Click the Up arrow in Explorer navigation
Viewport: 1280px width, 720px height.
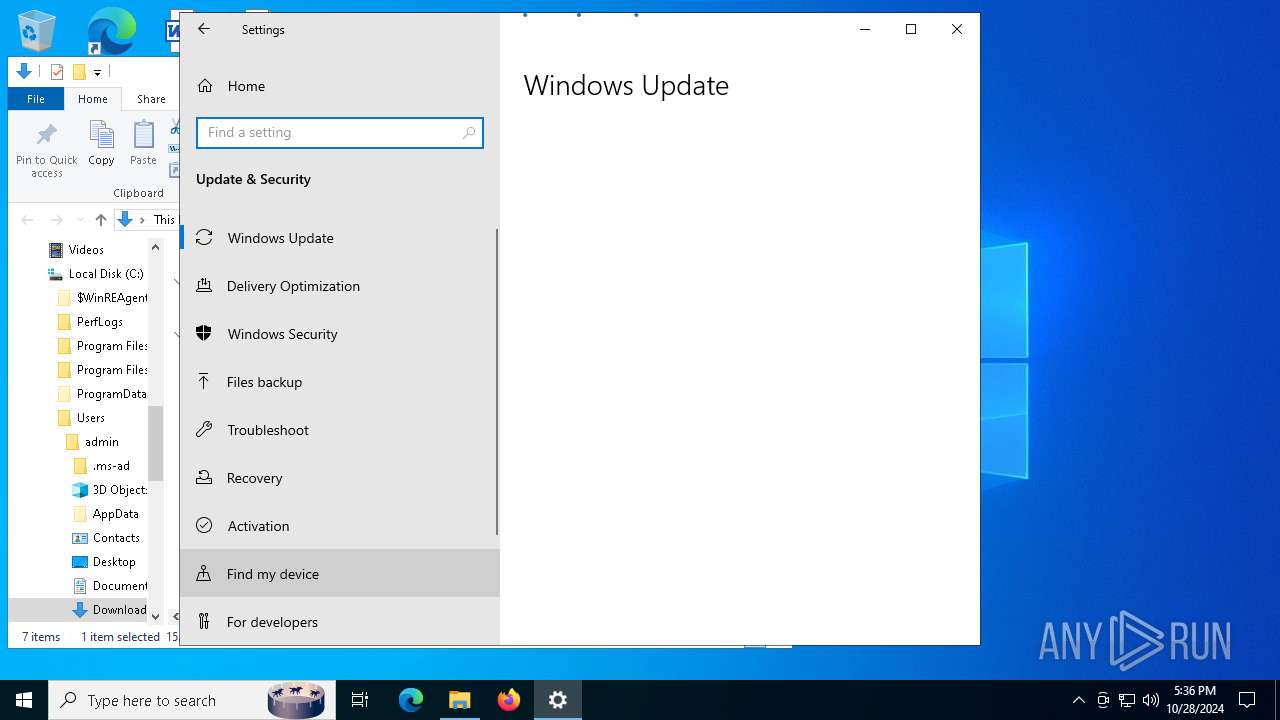(x=100, y=220)
